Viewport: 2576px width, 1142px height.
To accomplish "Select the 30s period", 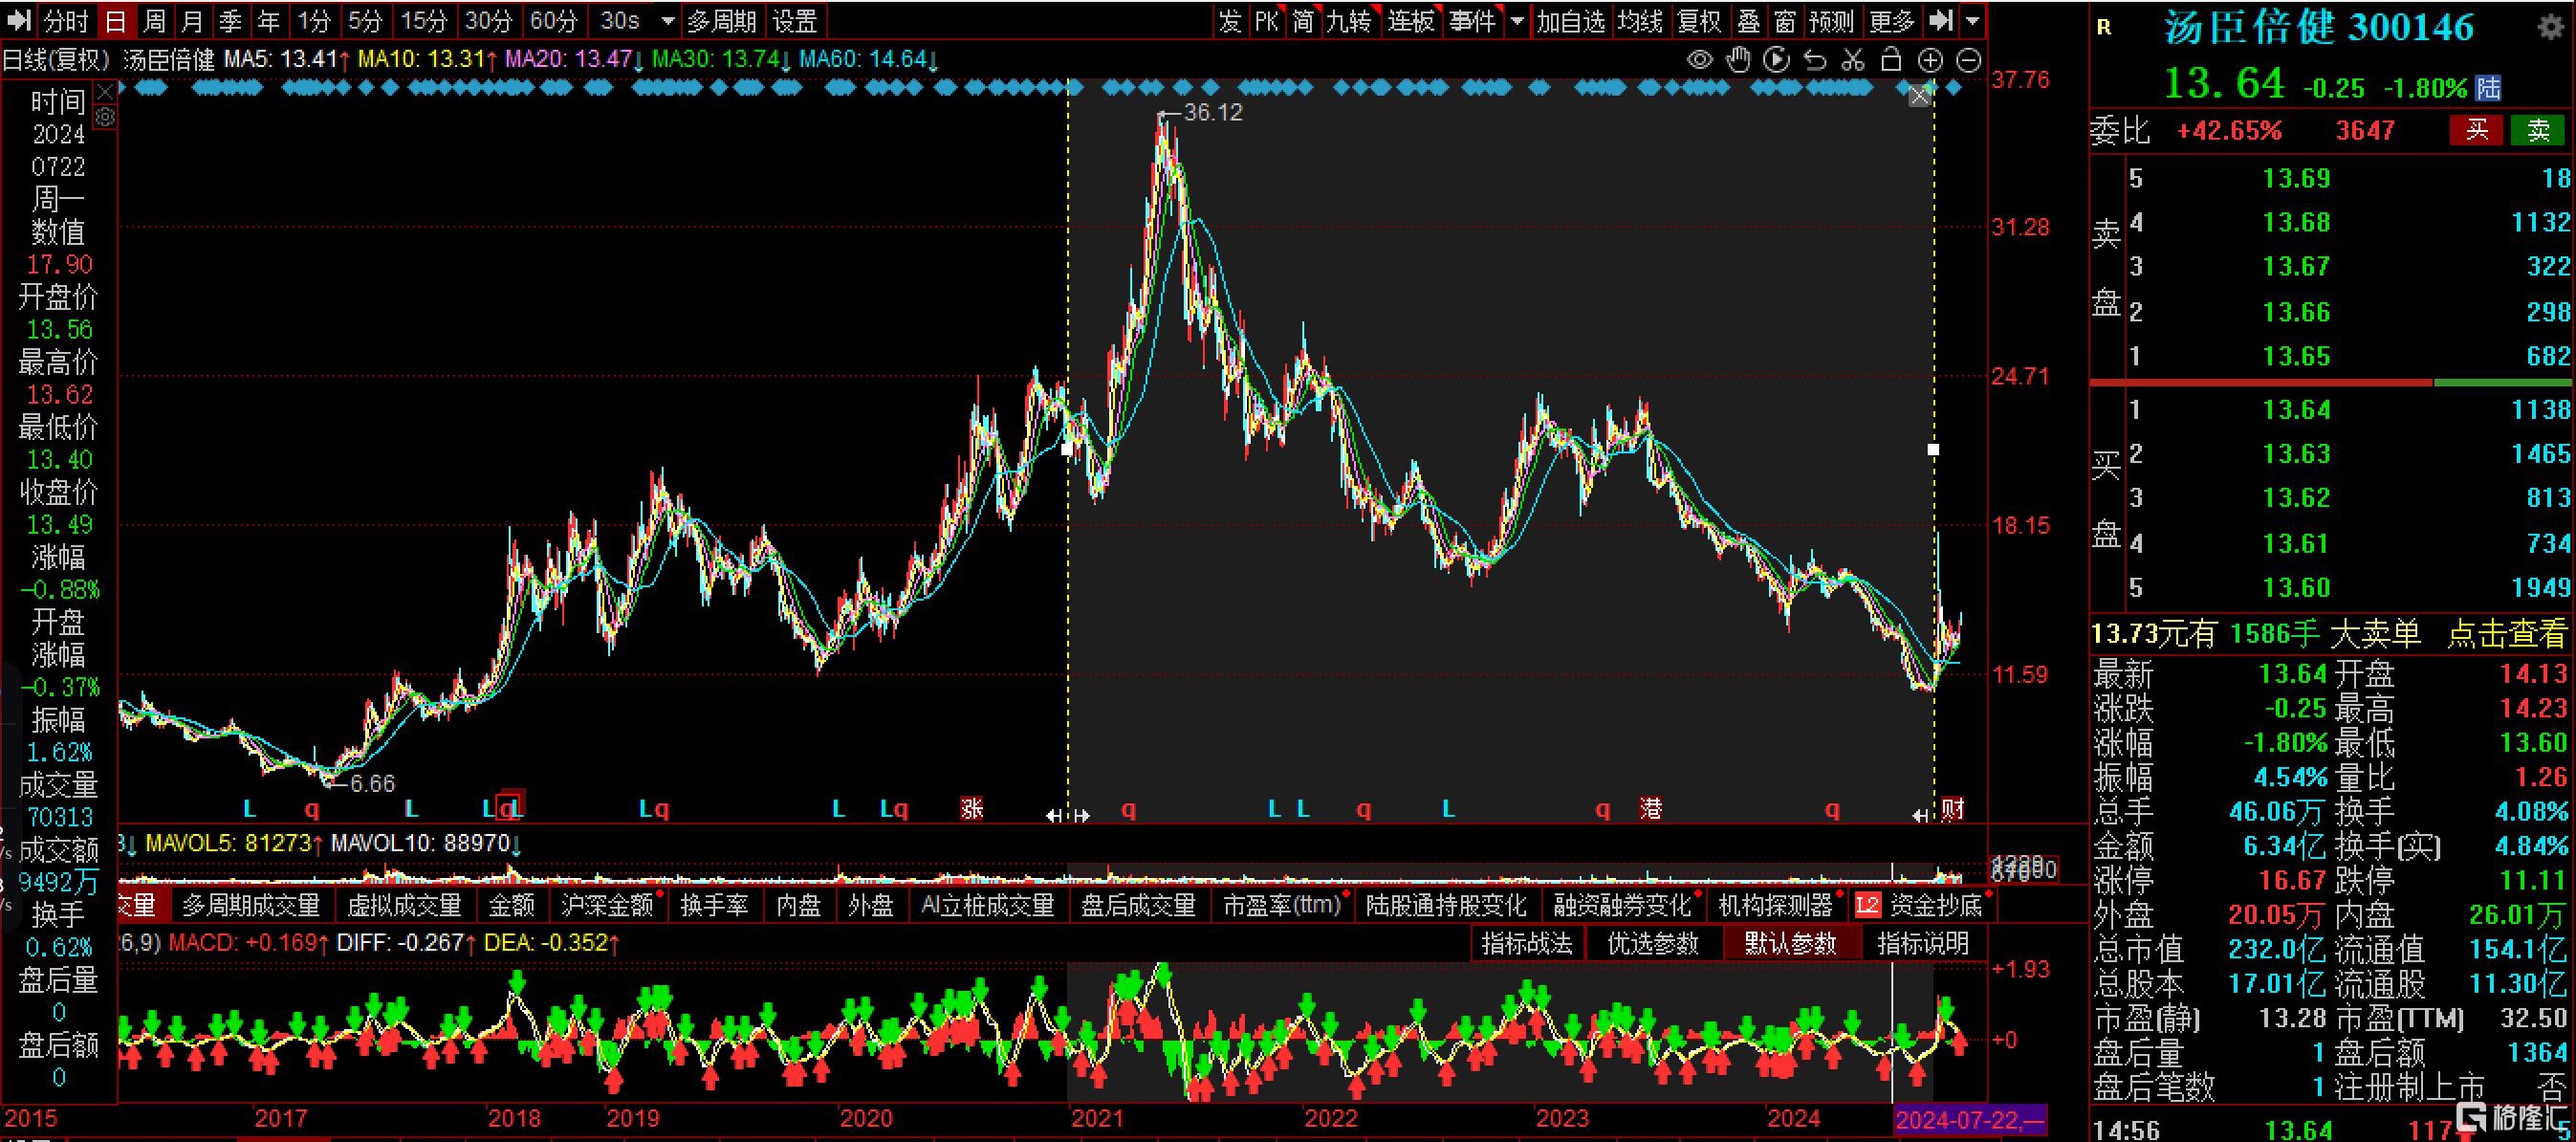I will pos(620,20).
